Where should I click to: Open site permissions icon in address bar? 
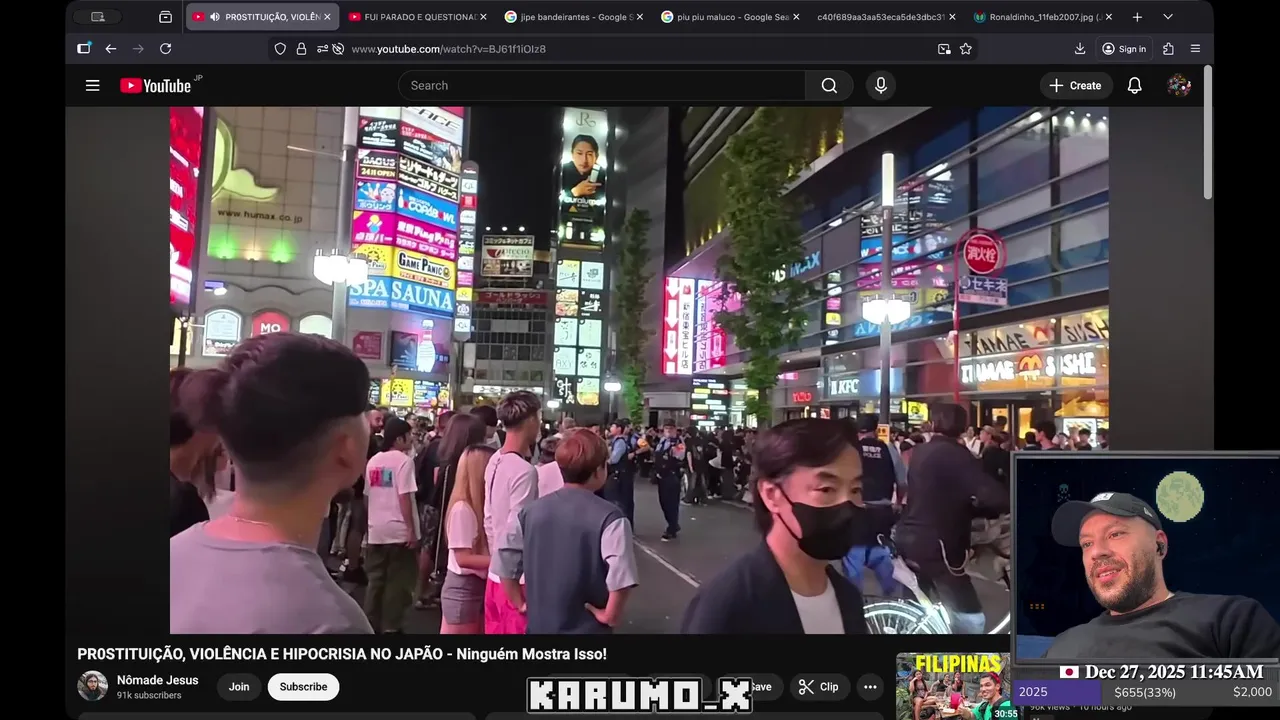point(323,49)
